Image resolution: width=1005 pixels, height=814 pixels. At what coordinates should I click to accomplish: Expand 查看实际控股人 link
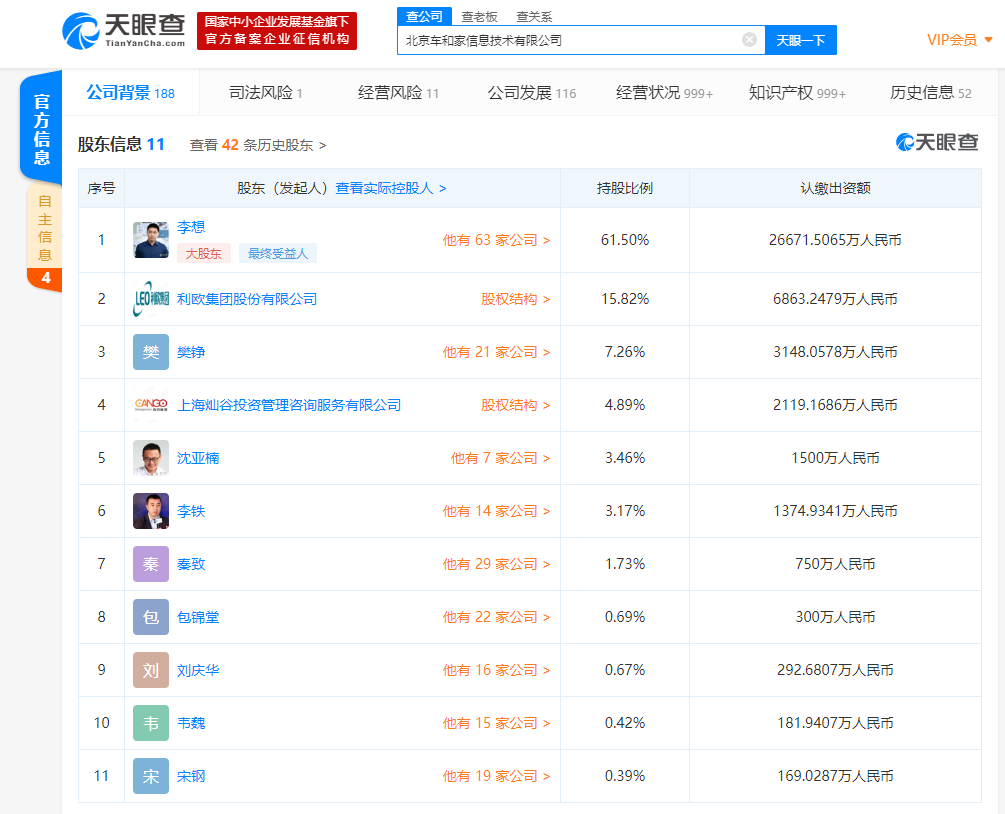pos(390,188)
